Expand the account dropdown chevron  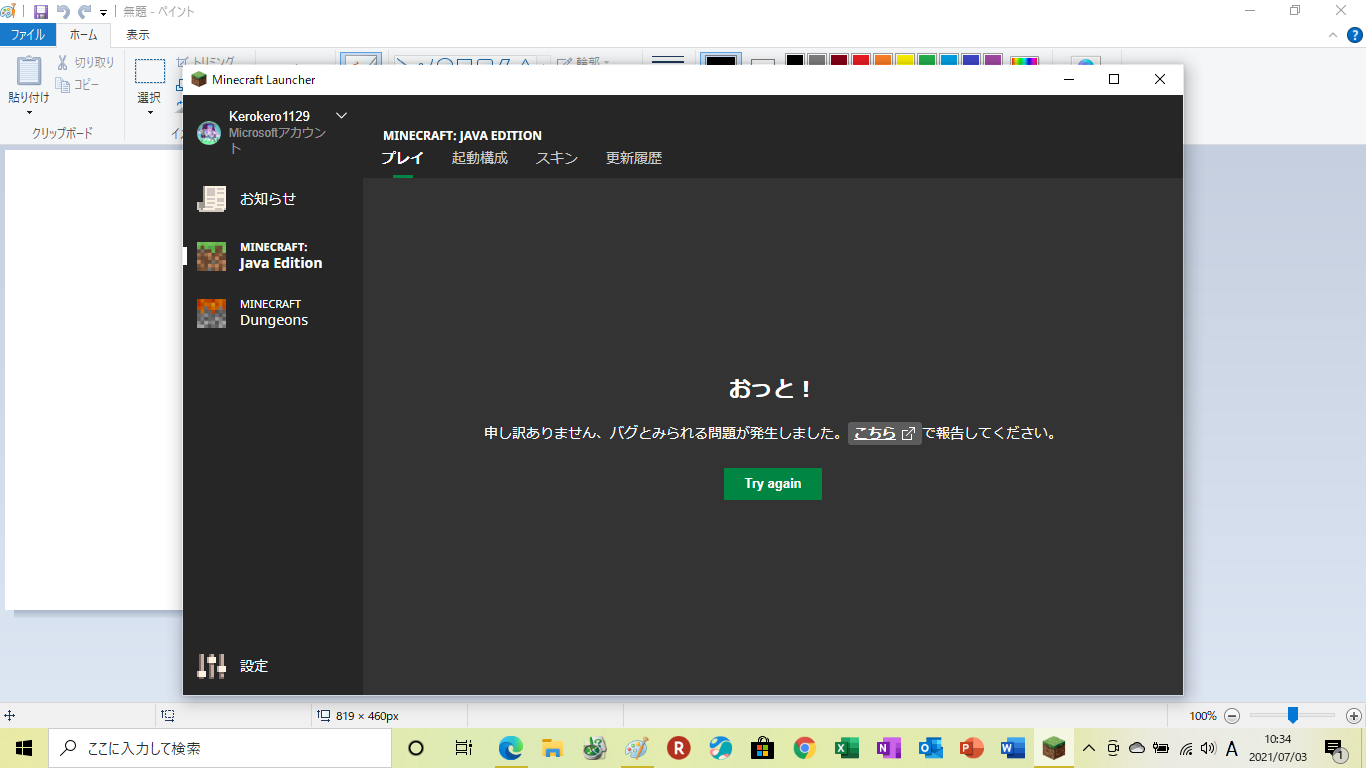(341, 116)
